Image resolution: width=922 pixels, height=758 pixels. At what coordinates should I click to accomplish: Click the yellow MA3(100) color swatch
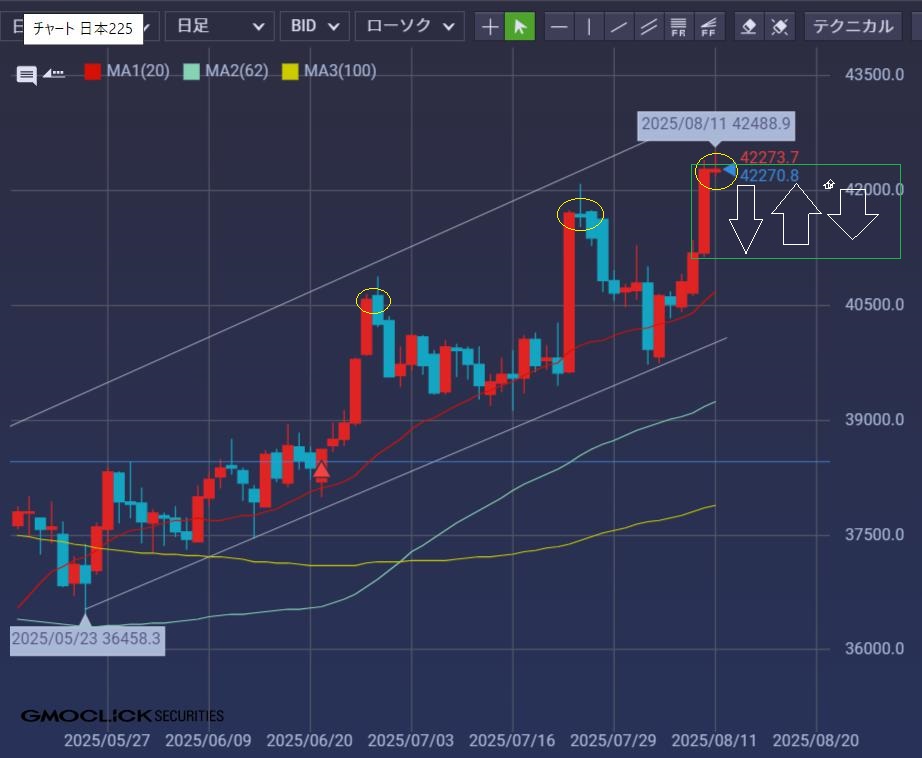(290, 72)
